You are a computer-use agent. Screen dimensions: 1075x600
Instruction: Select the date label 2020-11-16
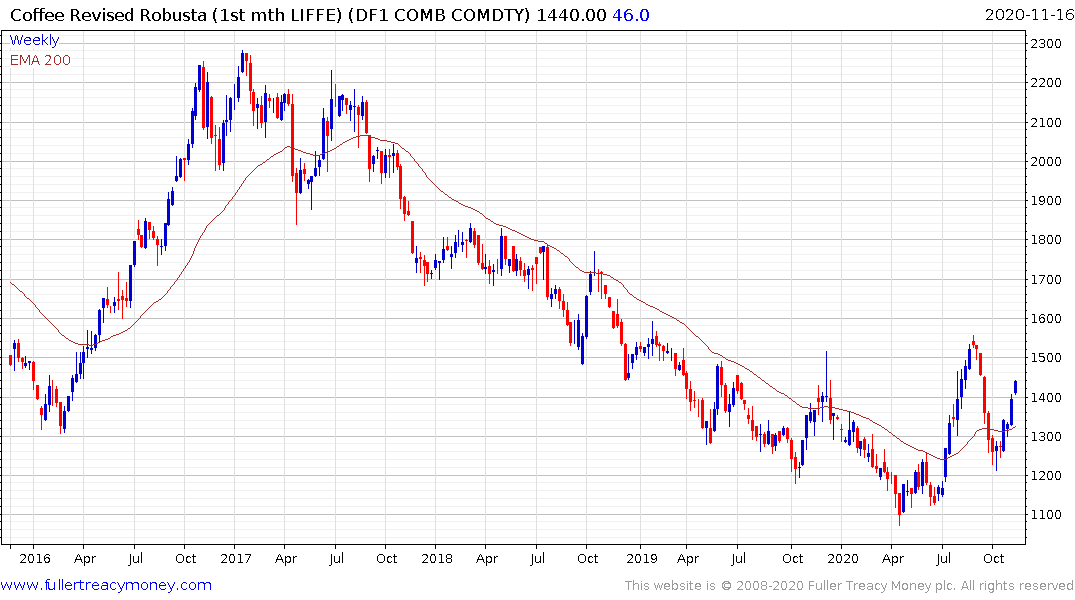pyautogui.click(x=1029, y=15)
